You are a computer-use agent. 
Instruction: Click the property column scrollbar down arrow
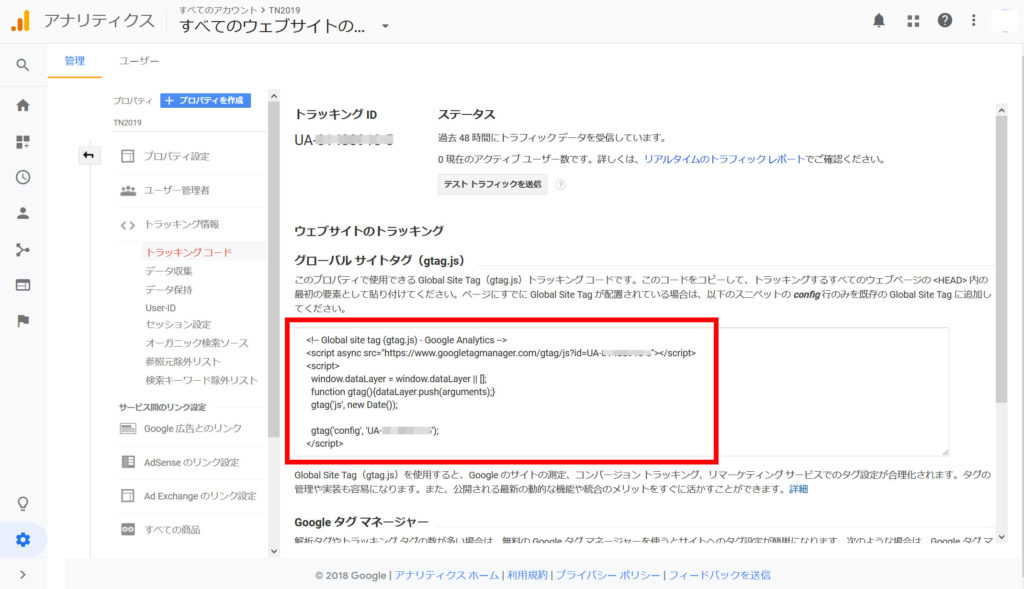274,550
